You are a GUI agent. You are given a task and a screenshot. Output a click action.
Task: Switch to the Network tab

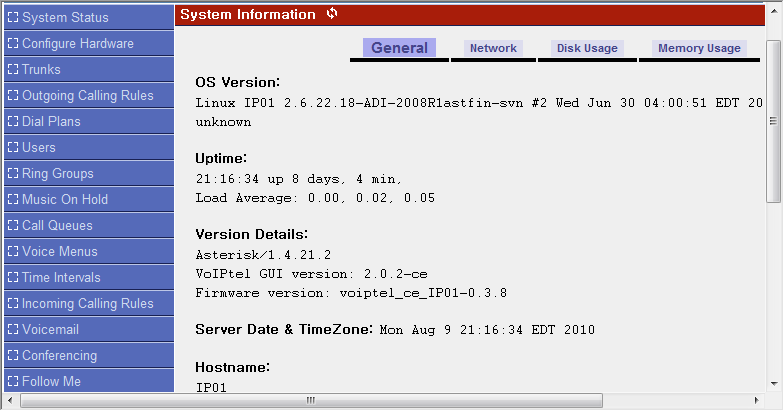click(x=494, y=48)
